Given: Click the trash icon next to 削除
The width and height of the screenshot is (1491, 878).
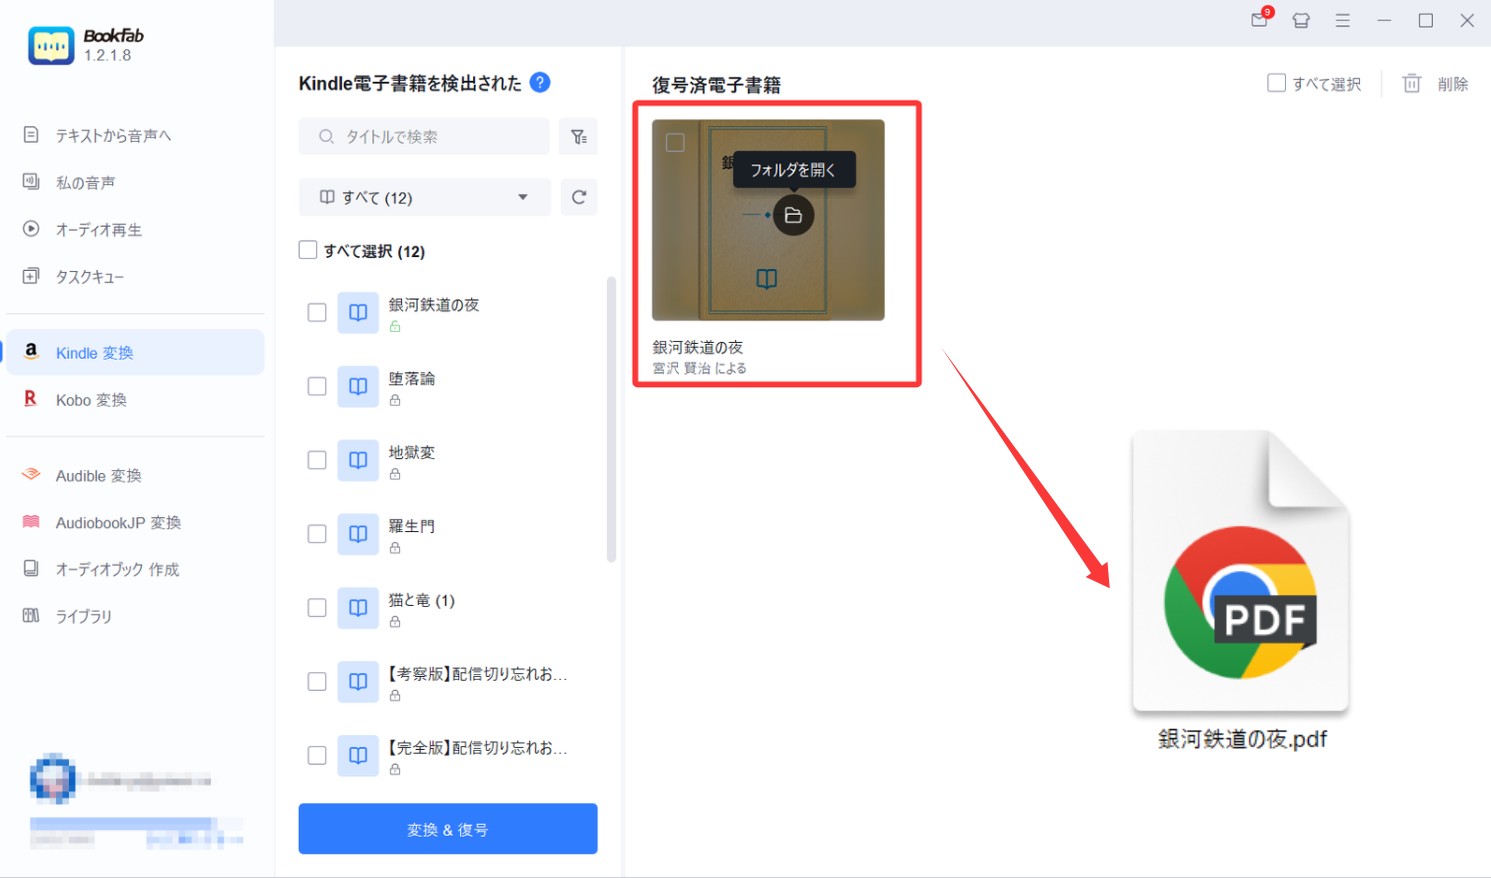Looking at the screenshot, I should coord(1411,84).
